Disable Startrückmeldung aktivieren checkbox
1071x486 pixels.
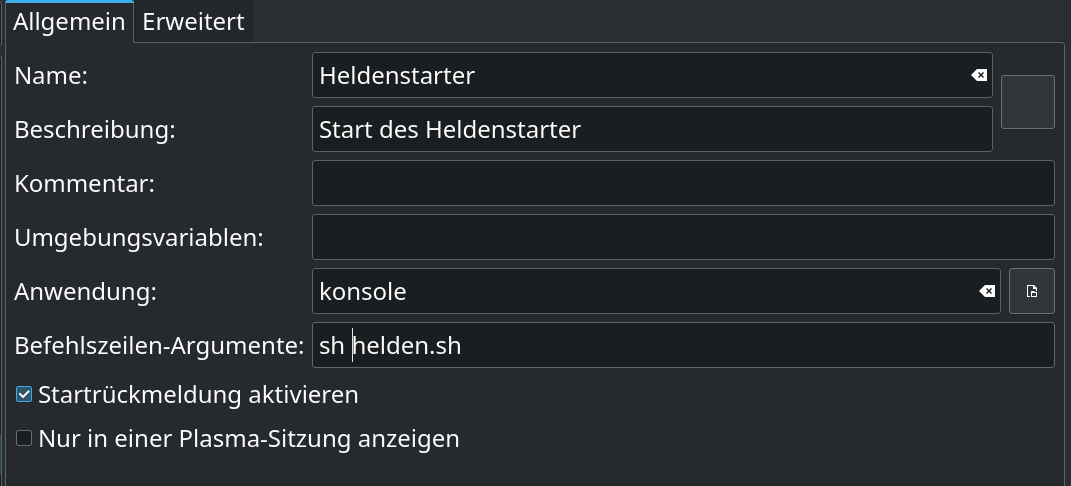point(24,395)
